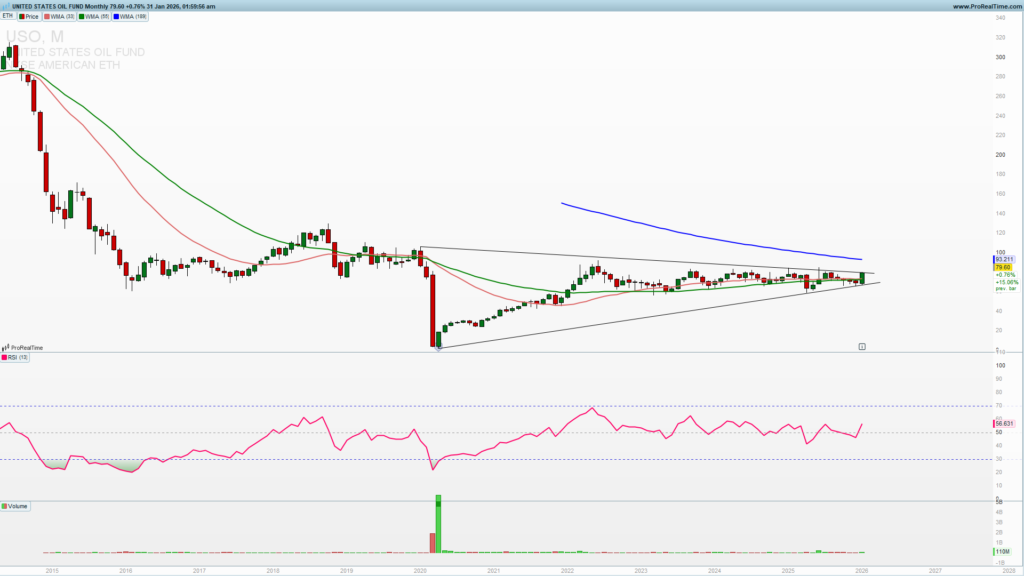Click the pink RSI (13) indicator icon
The height and width of the screenshot is (576, 1024).
click(5, 358)
